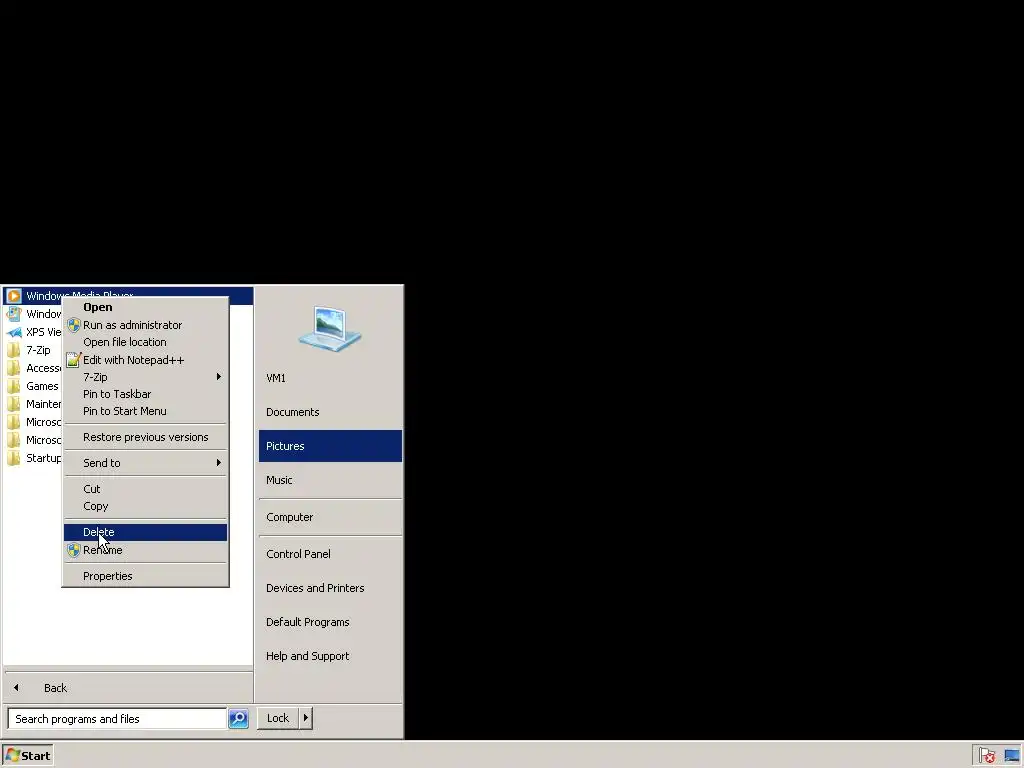Select Pin to Taskbar
This screenshot has height=768, width=1024.
(x=145, y=394)
